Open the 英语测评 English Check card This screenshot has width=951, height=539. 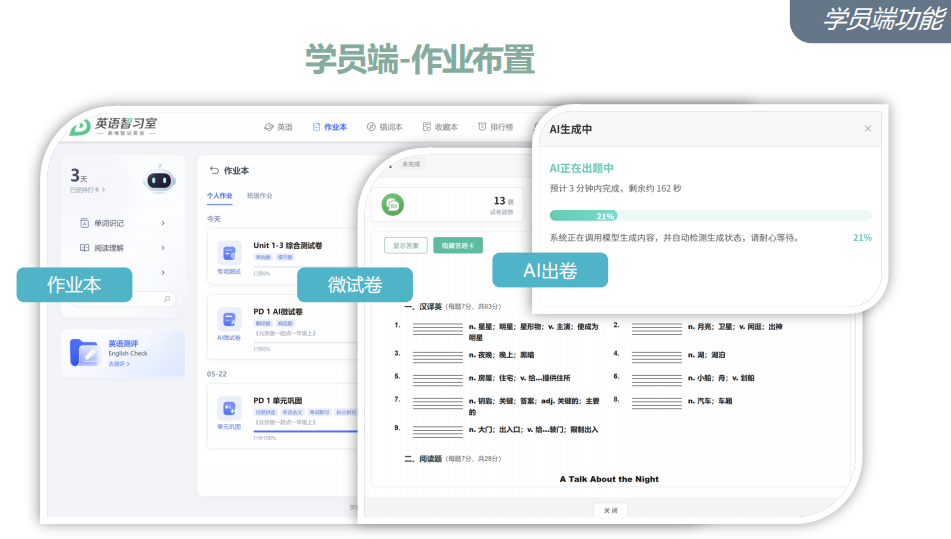[123, 353]
